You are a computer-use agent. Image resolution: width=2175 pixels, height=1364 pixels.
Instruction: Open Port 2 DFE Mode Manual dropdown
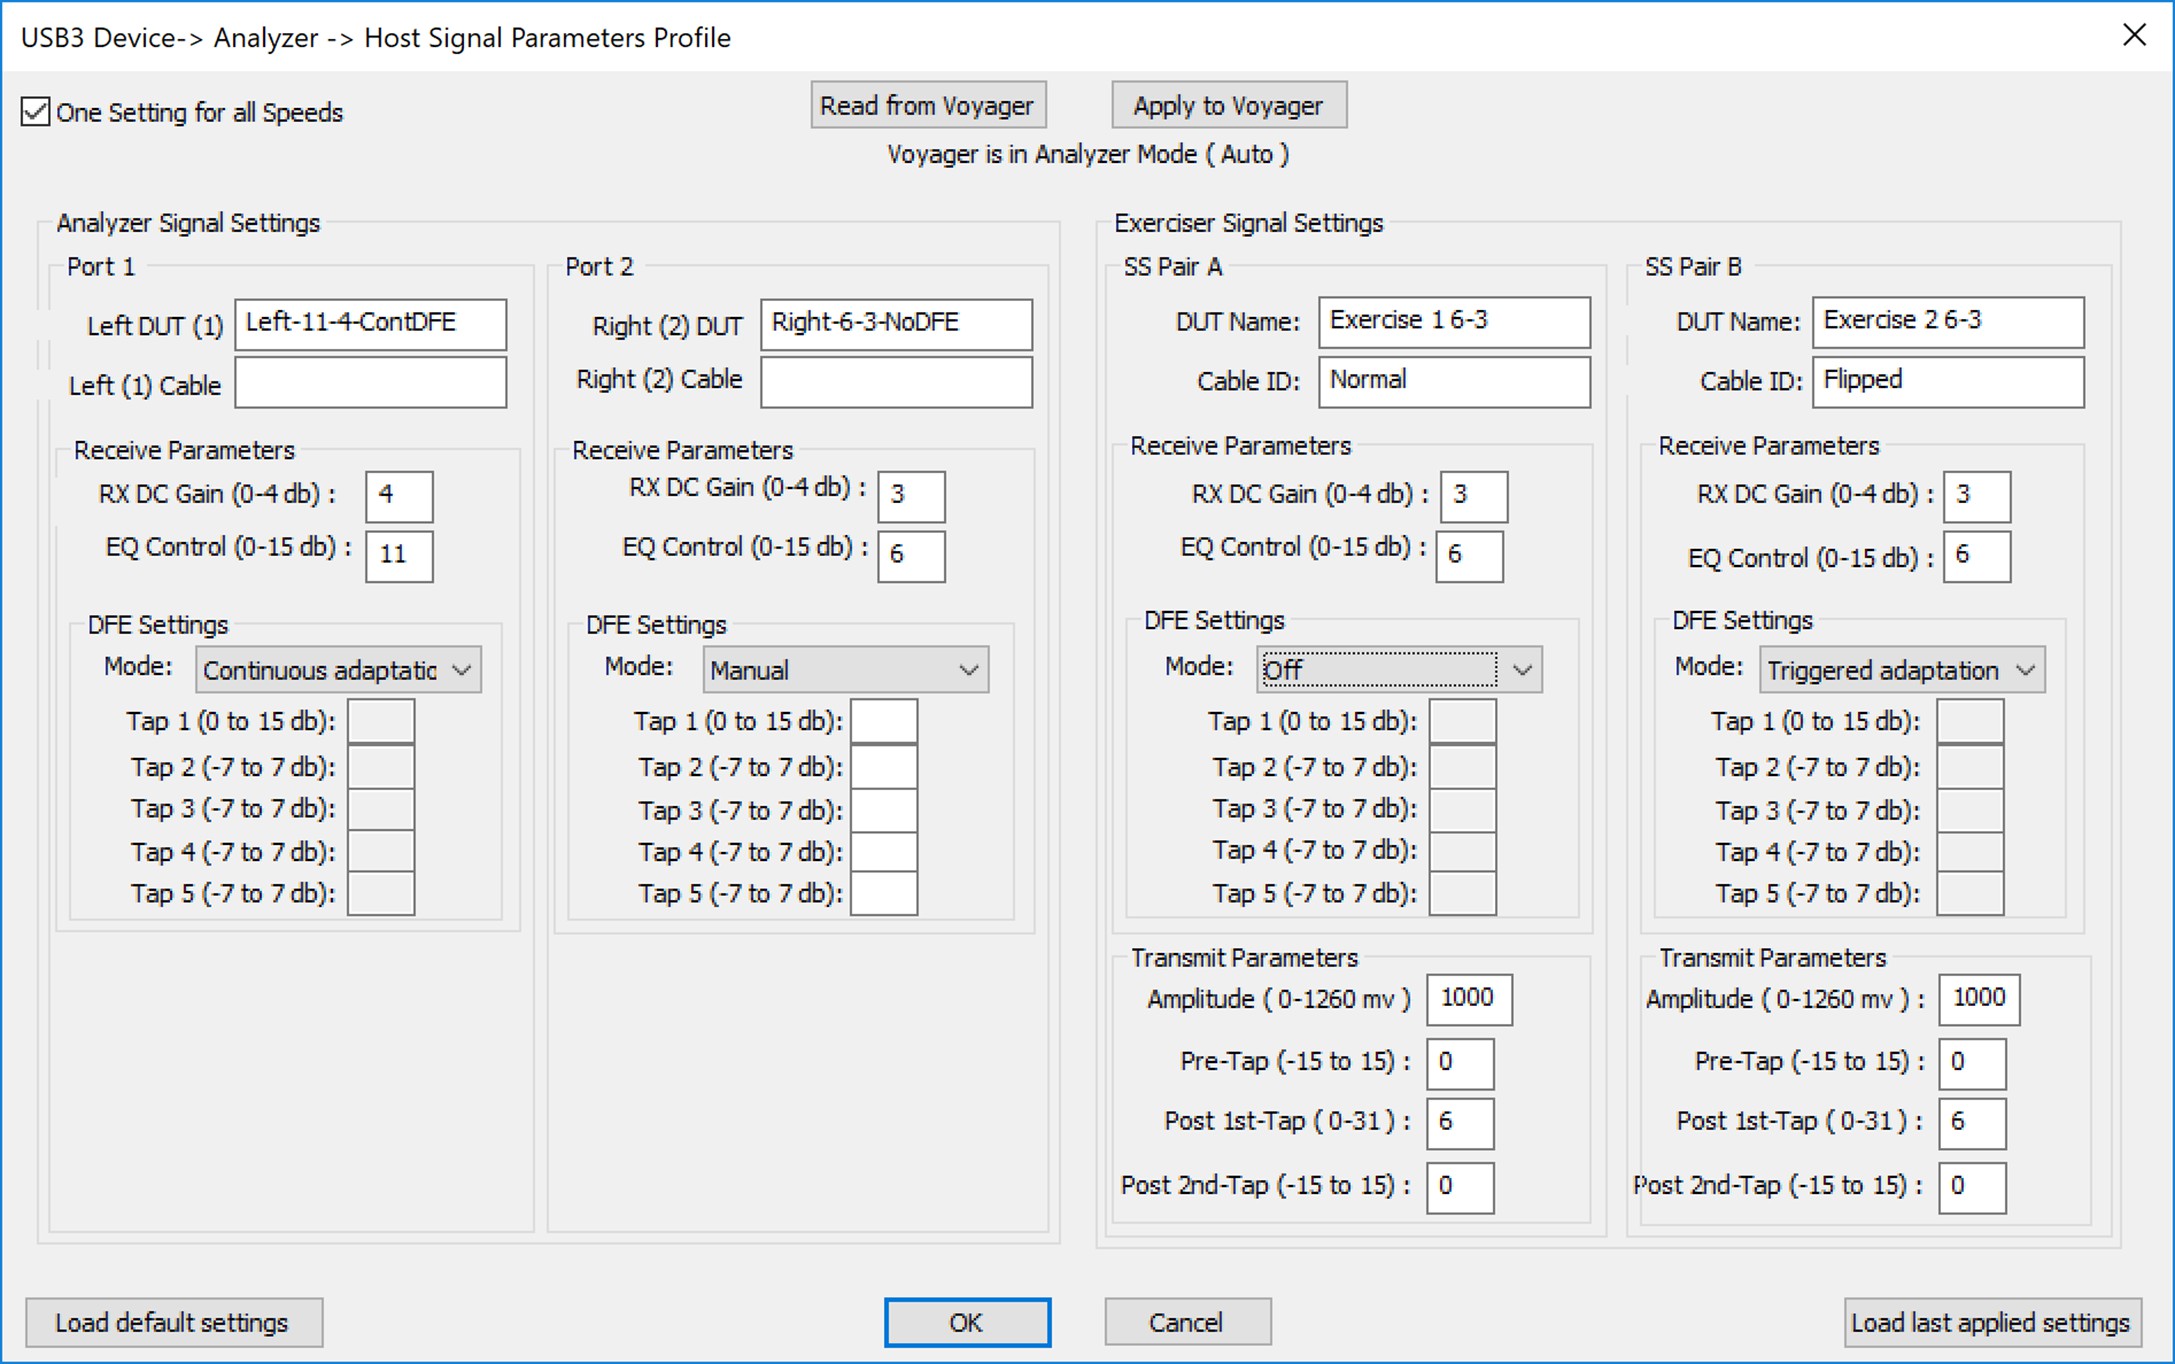coord(845,670)
